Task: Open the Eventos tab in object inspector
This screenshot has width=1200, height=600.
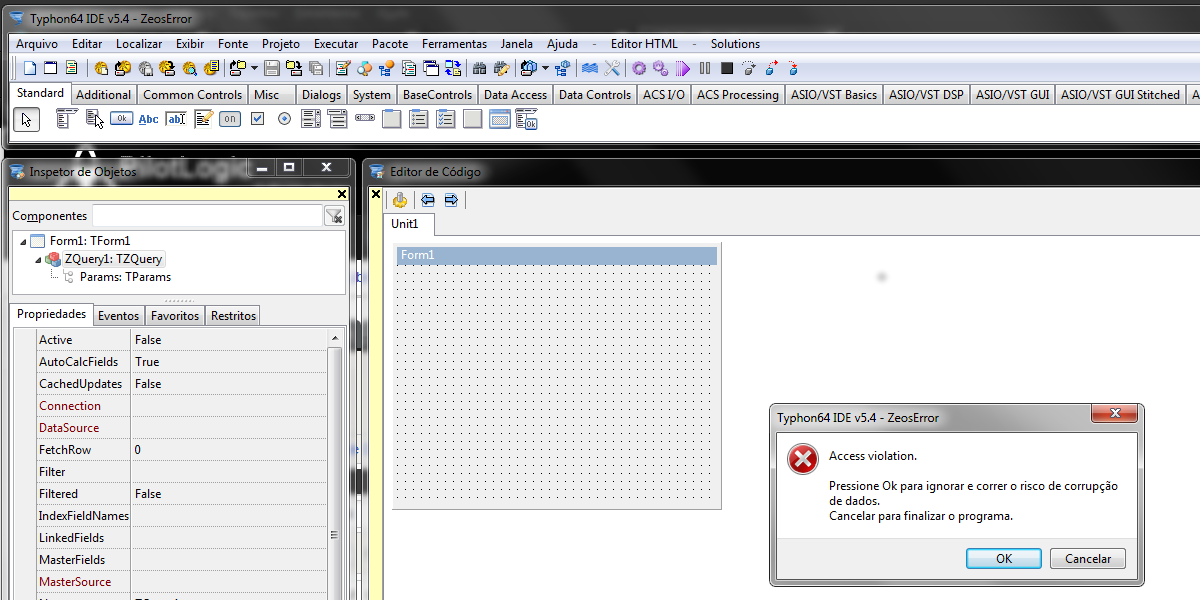Action: click(x=118, y=316)
